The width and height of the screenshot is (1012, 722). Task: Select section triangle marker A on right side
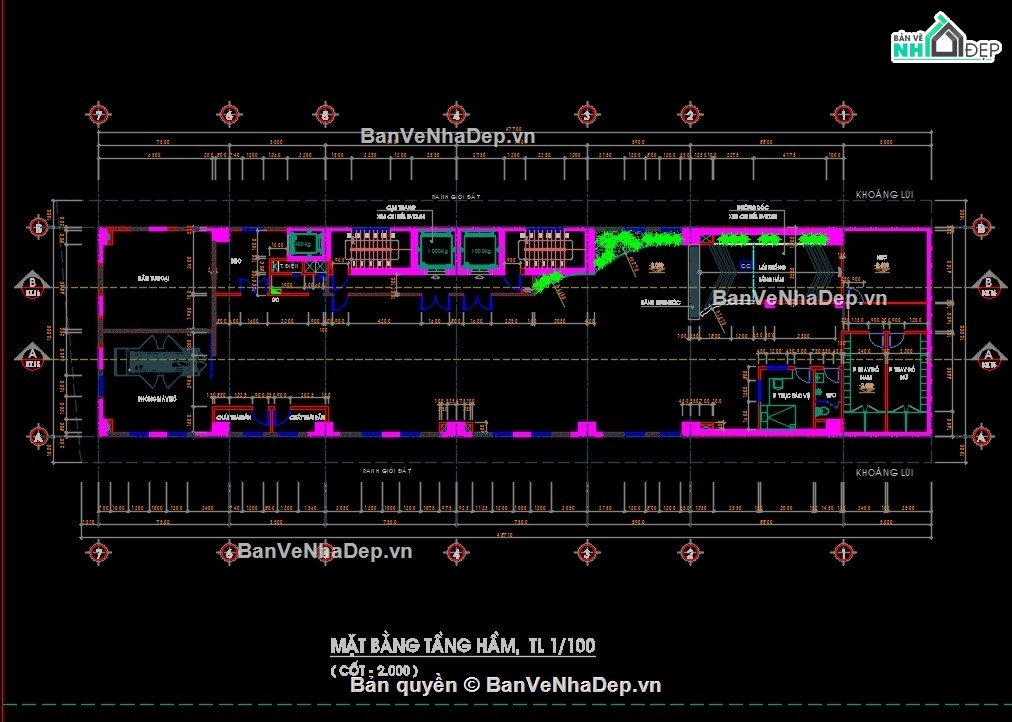(x=987, y=357)
